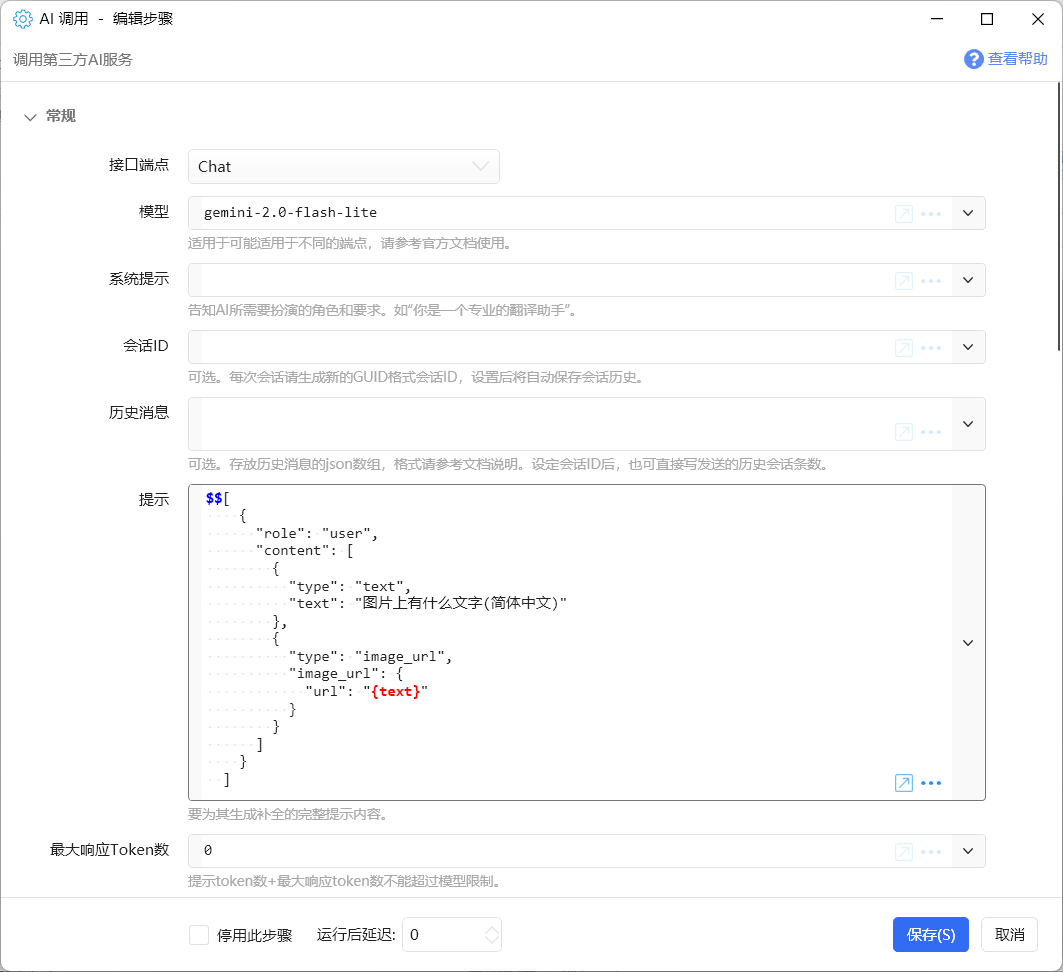Expand the 系统提示 dropdown arrow
The image size is (1063, 972).
pos(968,280)
